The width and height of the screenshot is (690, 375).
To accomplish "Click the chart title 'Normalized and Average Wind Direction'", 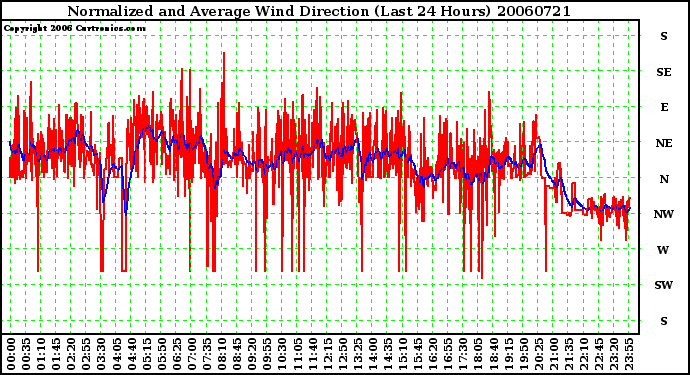I will 218,11.
